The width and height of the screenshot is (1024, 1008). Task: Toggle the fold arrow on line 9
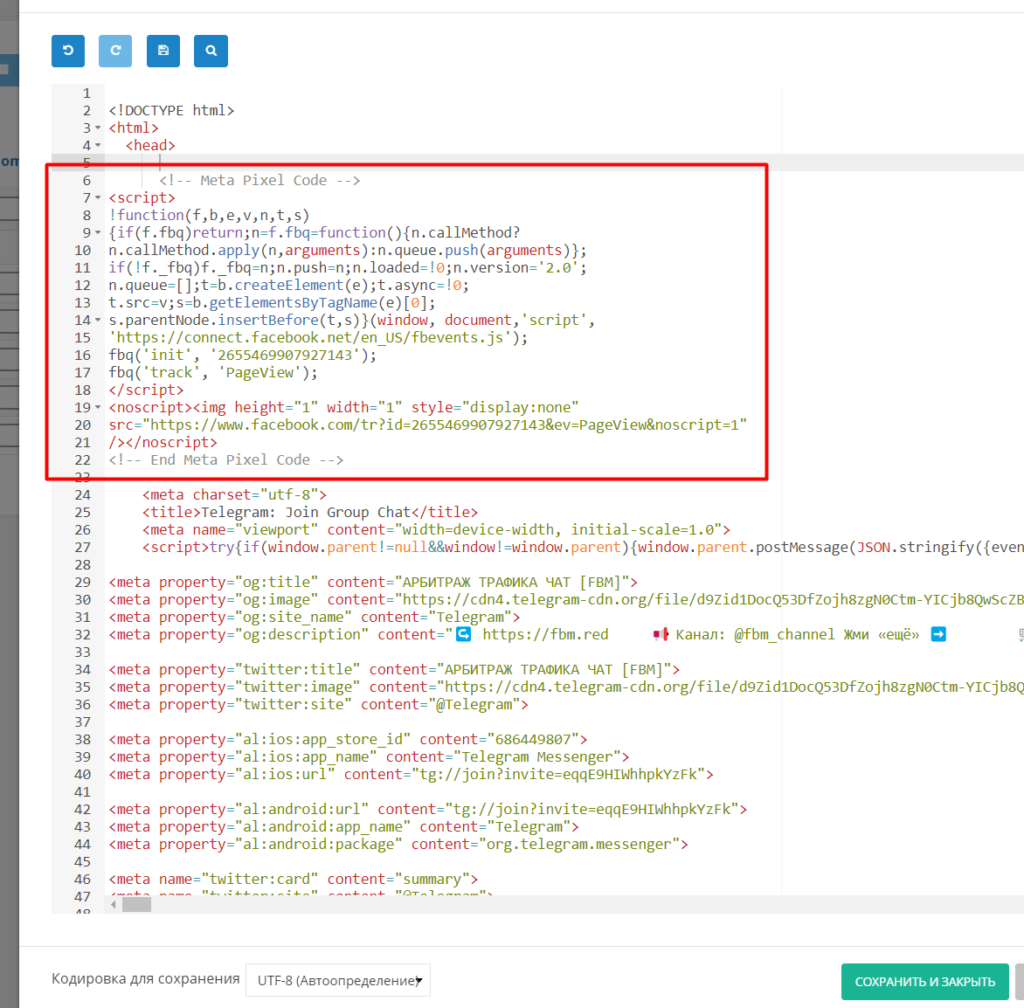(98, 232)
